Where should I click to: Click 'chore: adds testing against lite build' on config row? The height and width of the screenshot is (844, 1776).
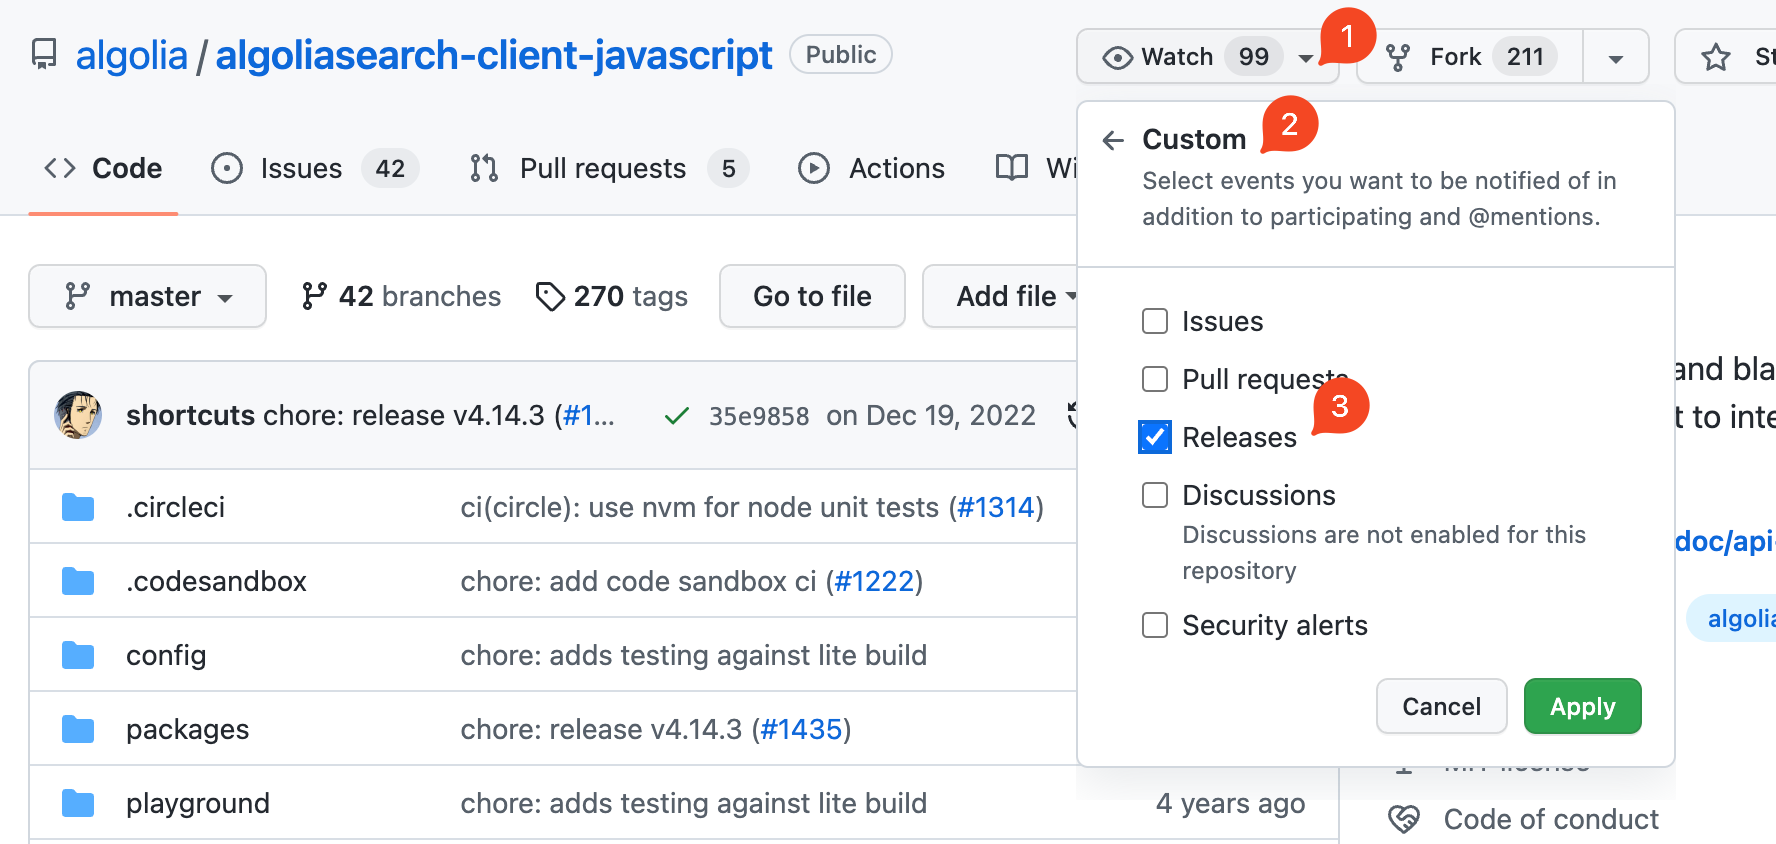[x=694, y=655]
